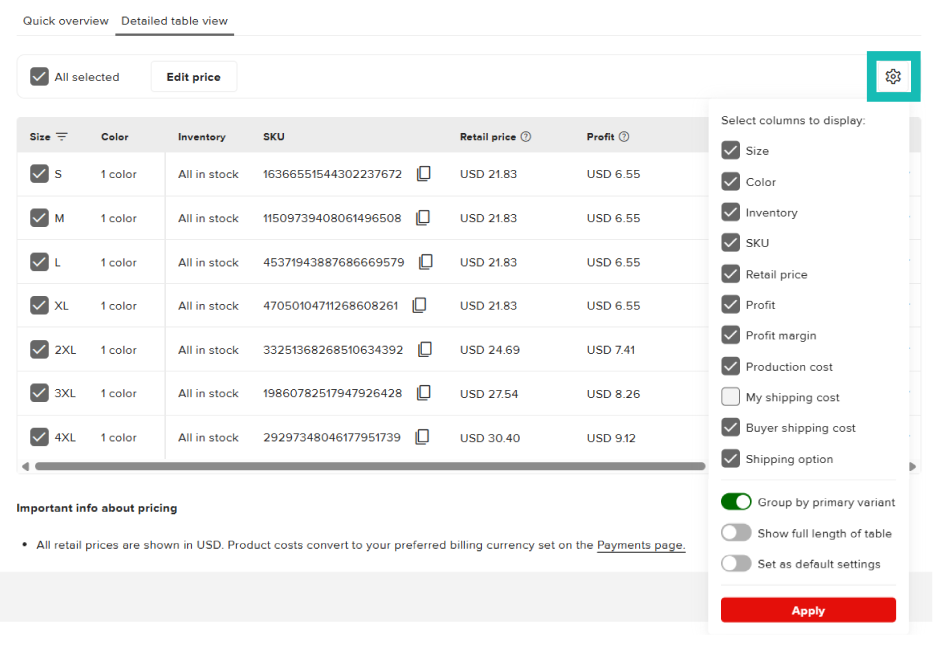Apply the column display settings
Screen dimensions: 945x668
[808, 610]
